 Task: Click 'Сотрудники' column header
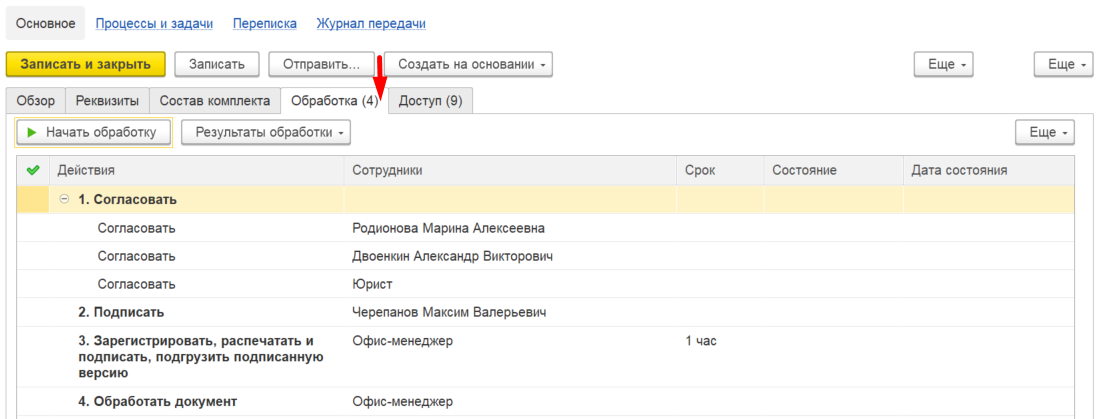[510, 170]
